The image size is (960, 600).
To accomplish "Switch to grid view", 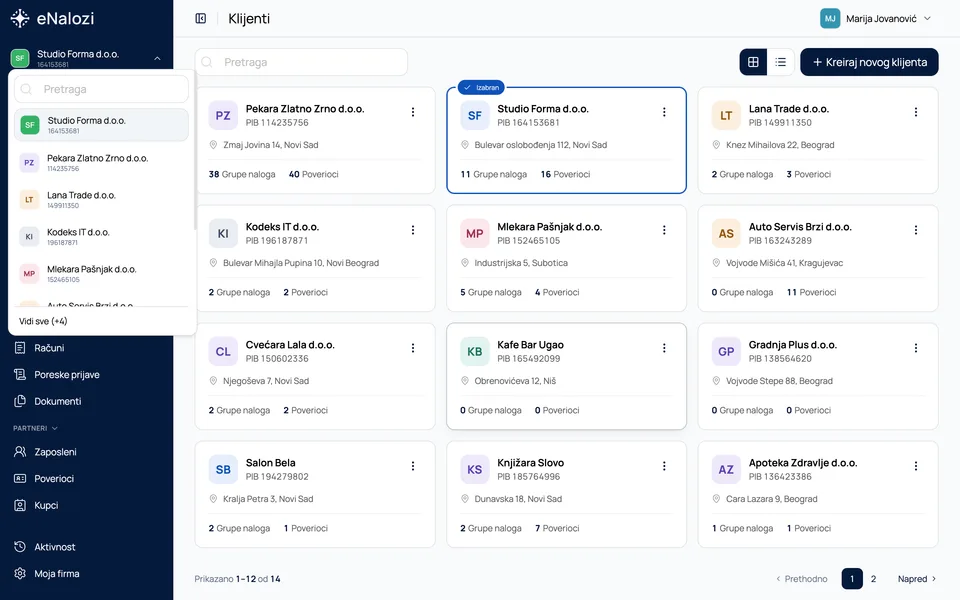I will point(753,62).
